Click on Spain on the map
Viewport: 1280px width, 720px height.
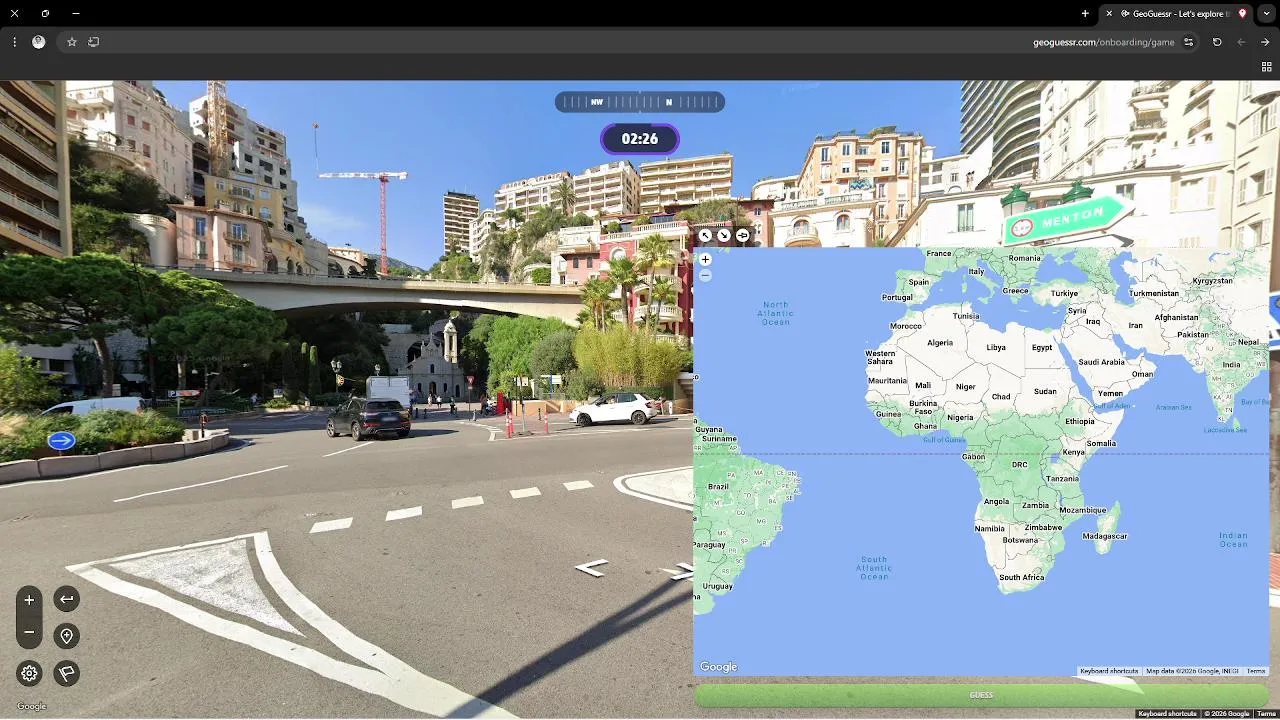[918, 282]
